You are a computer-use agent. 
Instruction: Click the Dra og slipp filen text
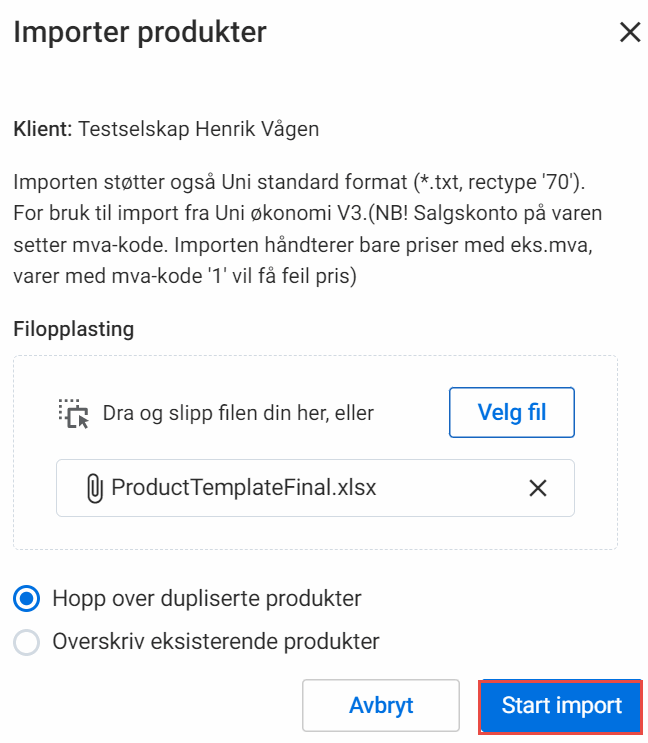[x=238, y=413]
